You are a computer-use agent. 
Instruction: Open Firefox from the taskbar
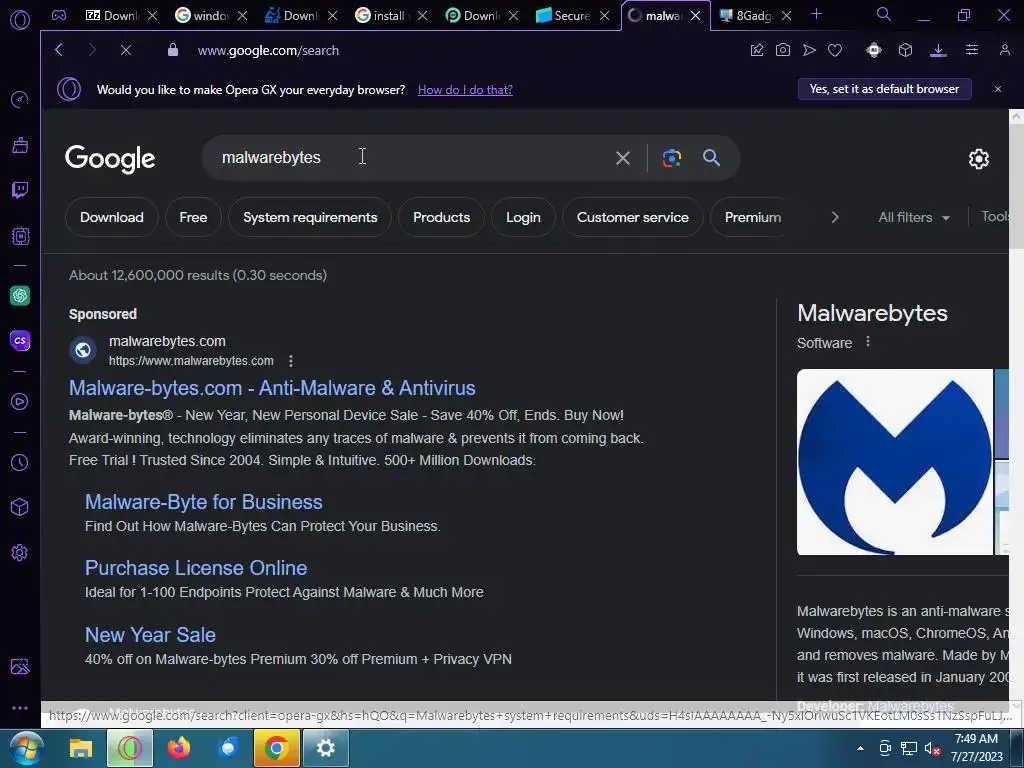179,748
